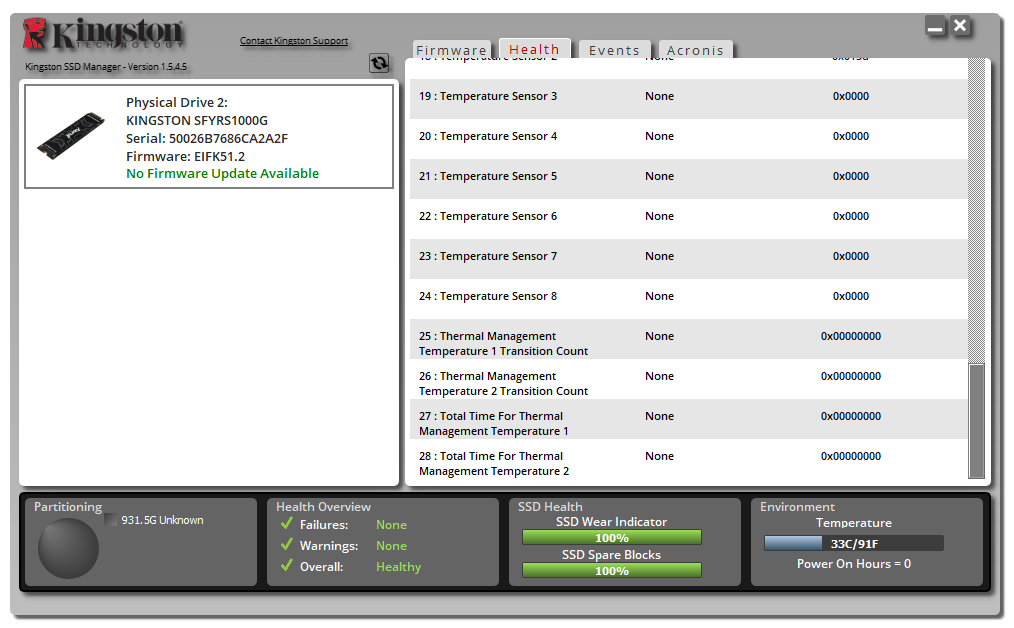Select '25 : Thermal Management Temperature 1 Transition Count'
1014x628 pixels.
click(689, 340)
